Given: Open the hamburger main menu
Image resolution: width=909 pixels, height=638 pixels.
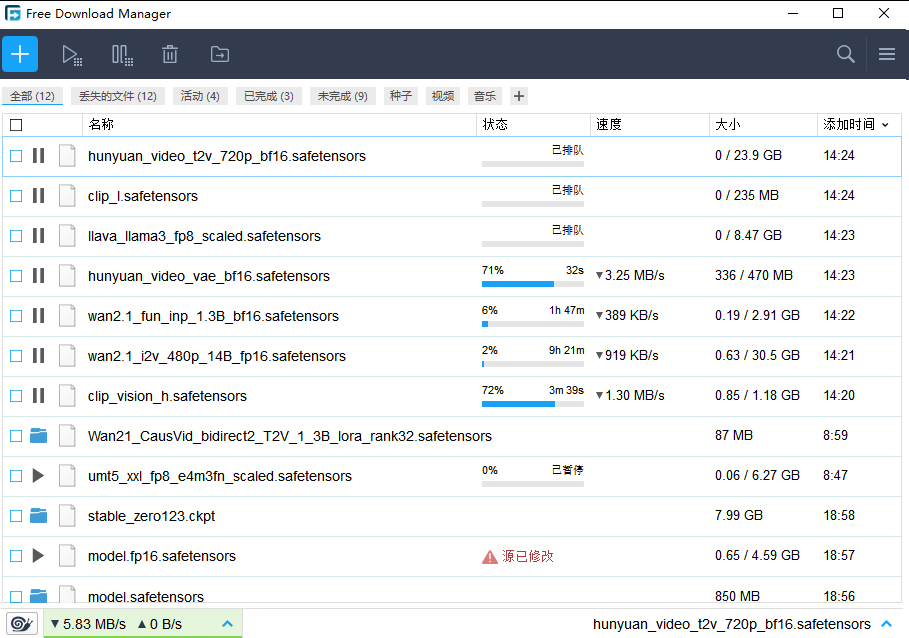Looking at the screenshot, I should coord(887,54).
